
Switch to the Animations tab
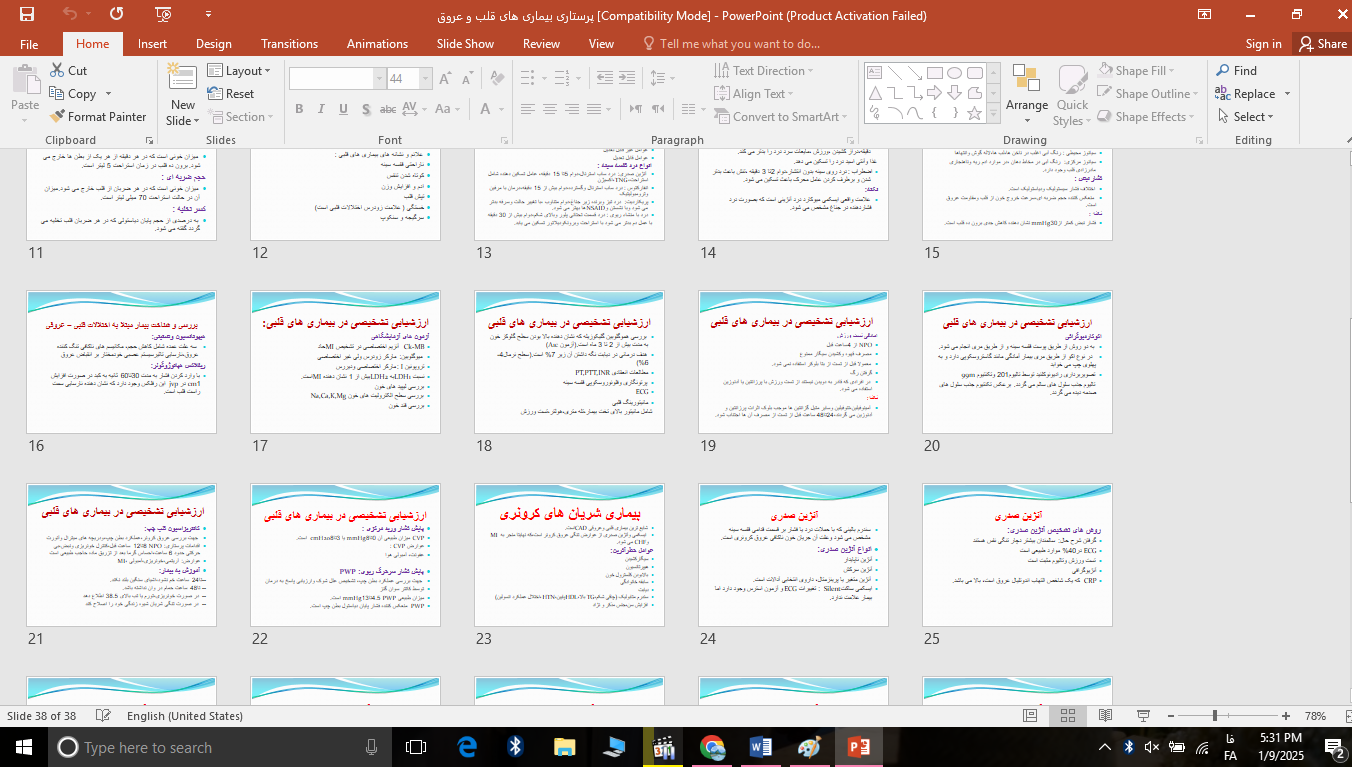click(x=377, y=44)
